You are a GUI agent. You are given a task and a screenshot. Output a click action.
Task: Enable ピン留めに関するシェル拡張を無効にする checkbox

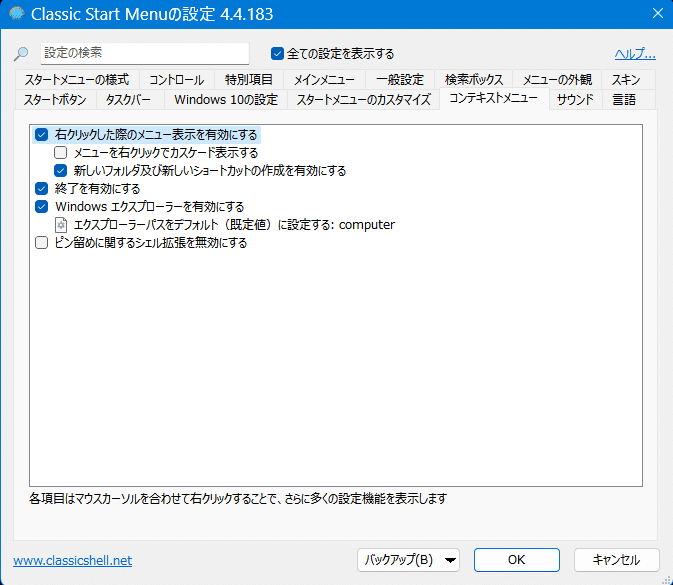point(41,243)
